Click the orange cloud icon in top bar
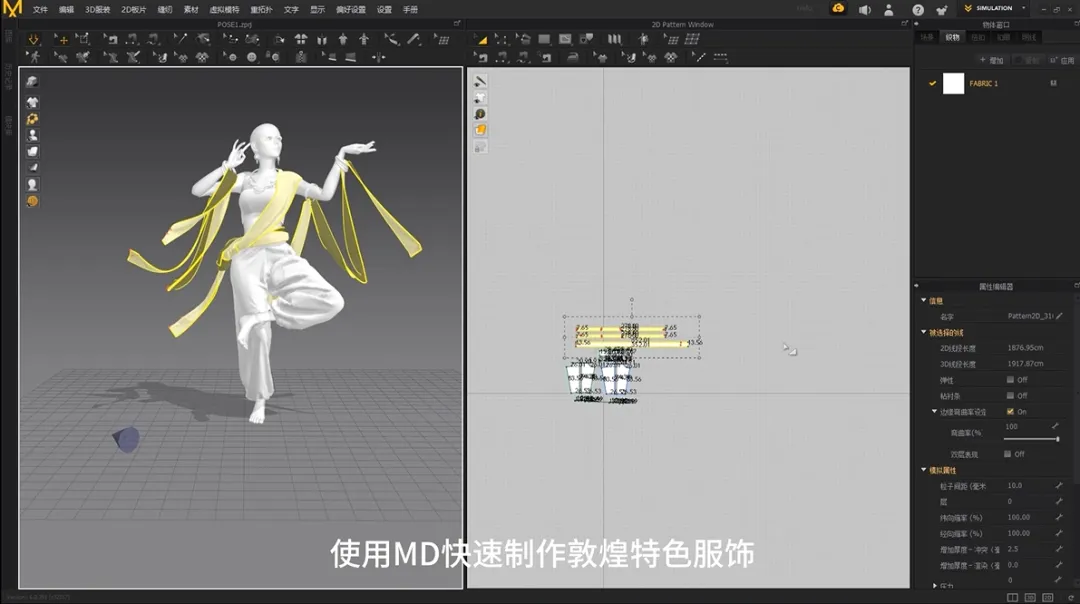The image size is (1080, 604). [x=838, y=9]
